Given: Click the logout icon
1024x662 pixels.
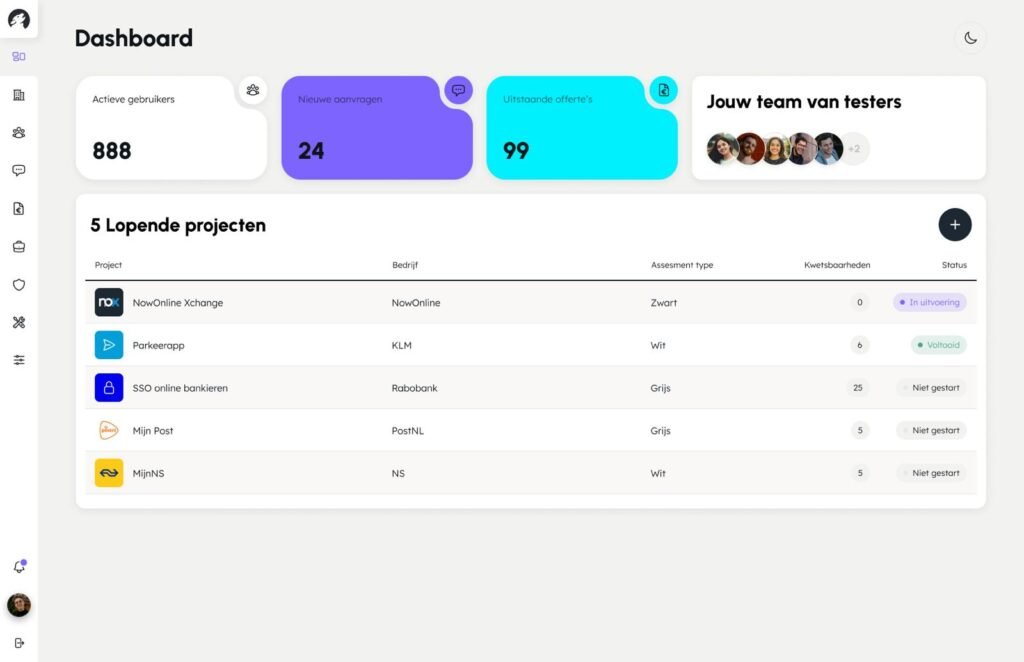Looking at the screenshot, I should [x=19, y=643].
